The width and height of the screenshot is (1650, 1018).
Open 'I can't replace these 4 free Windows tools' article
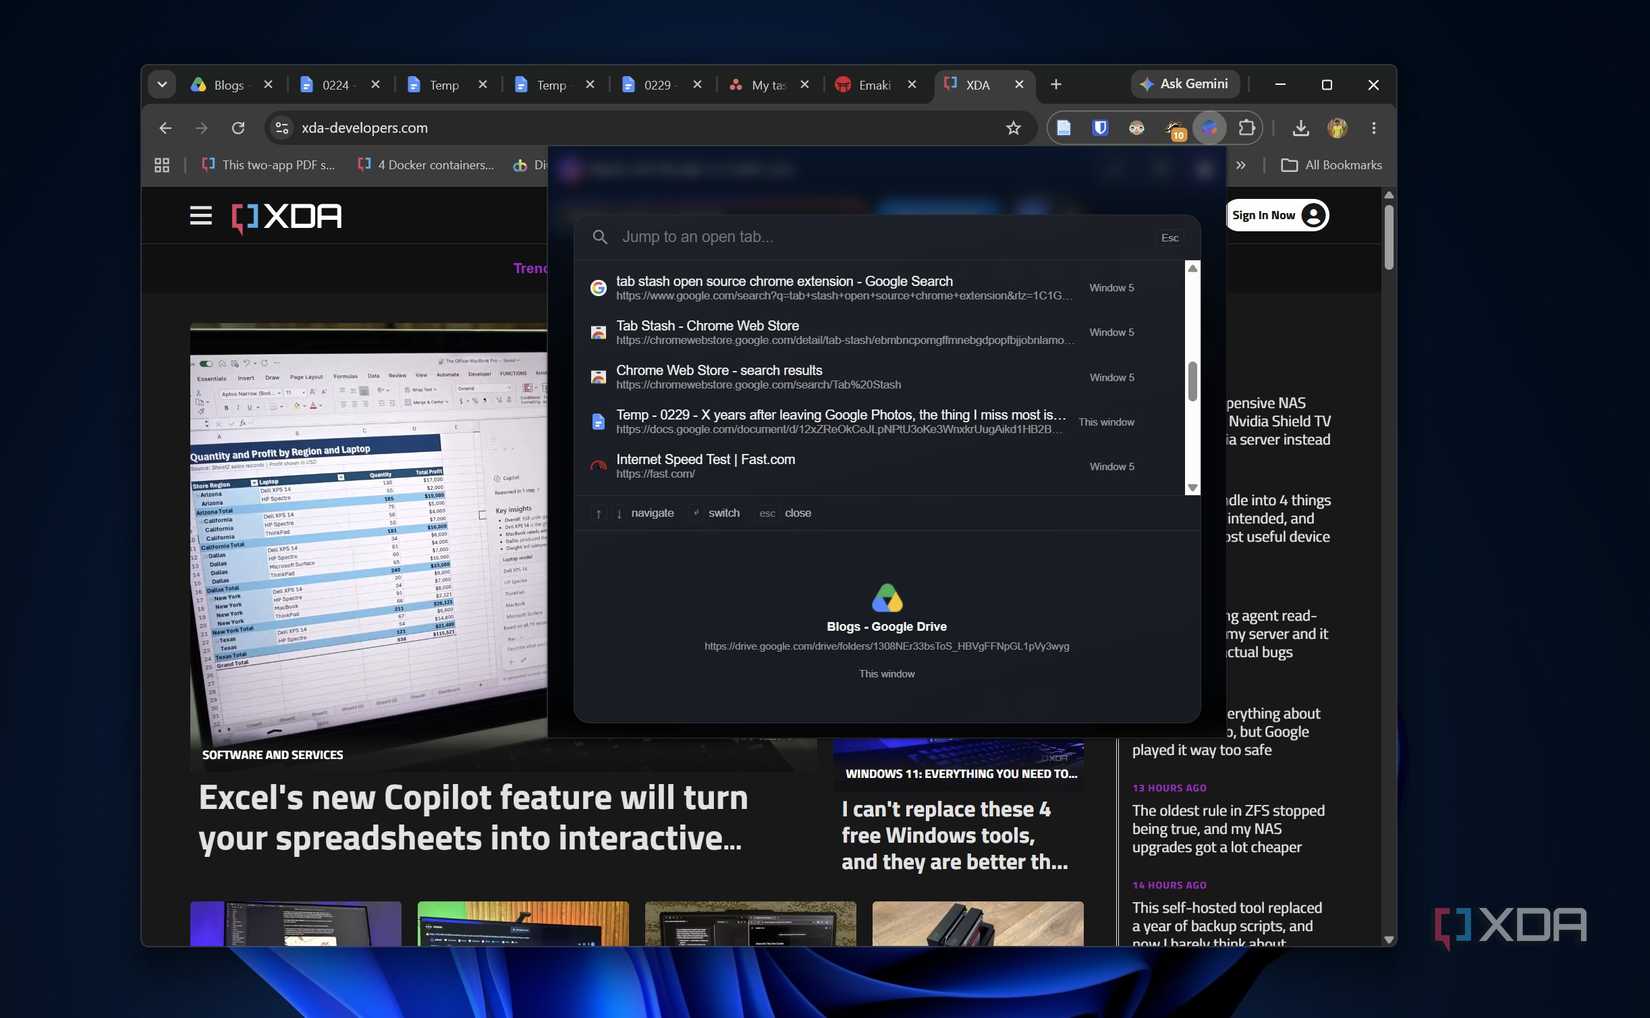(x=955, y=835)
